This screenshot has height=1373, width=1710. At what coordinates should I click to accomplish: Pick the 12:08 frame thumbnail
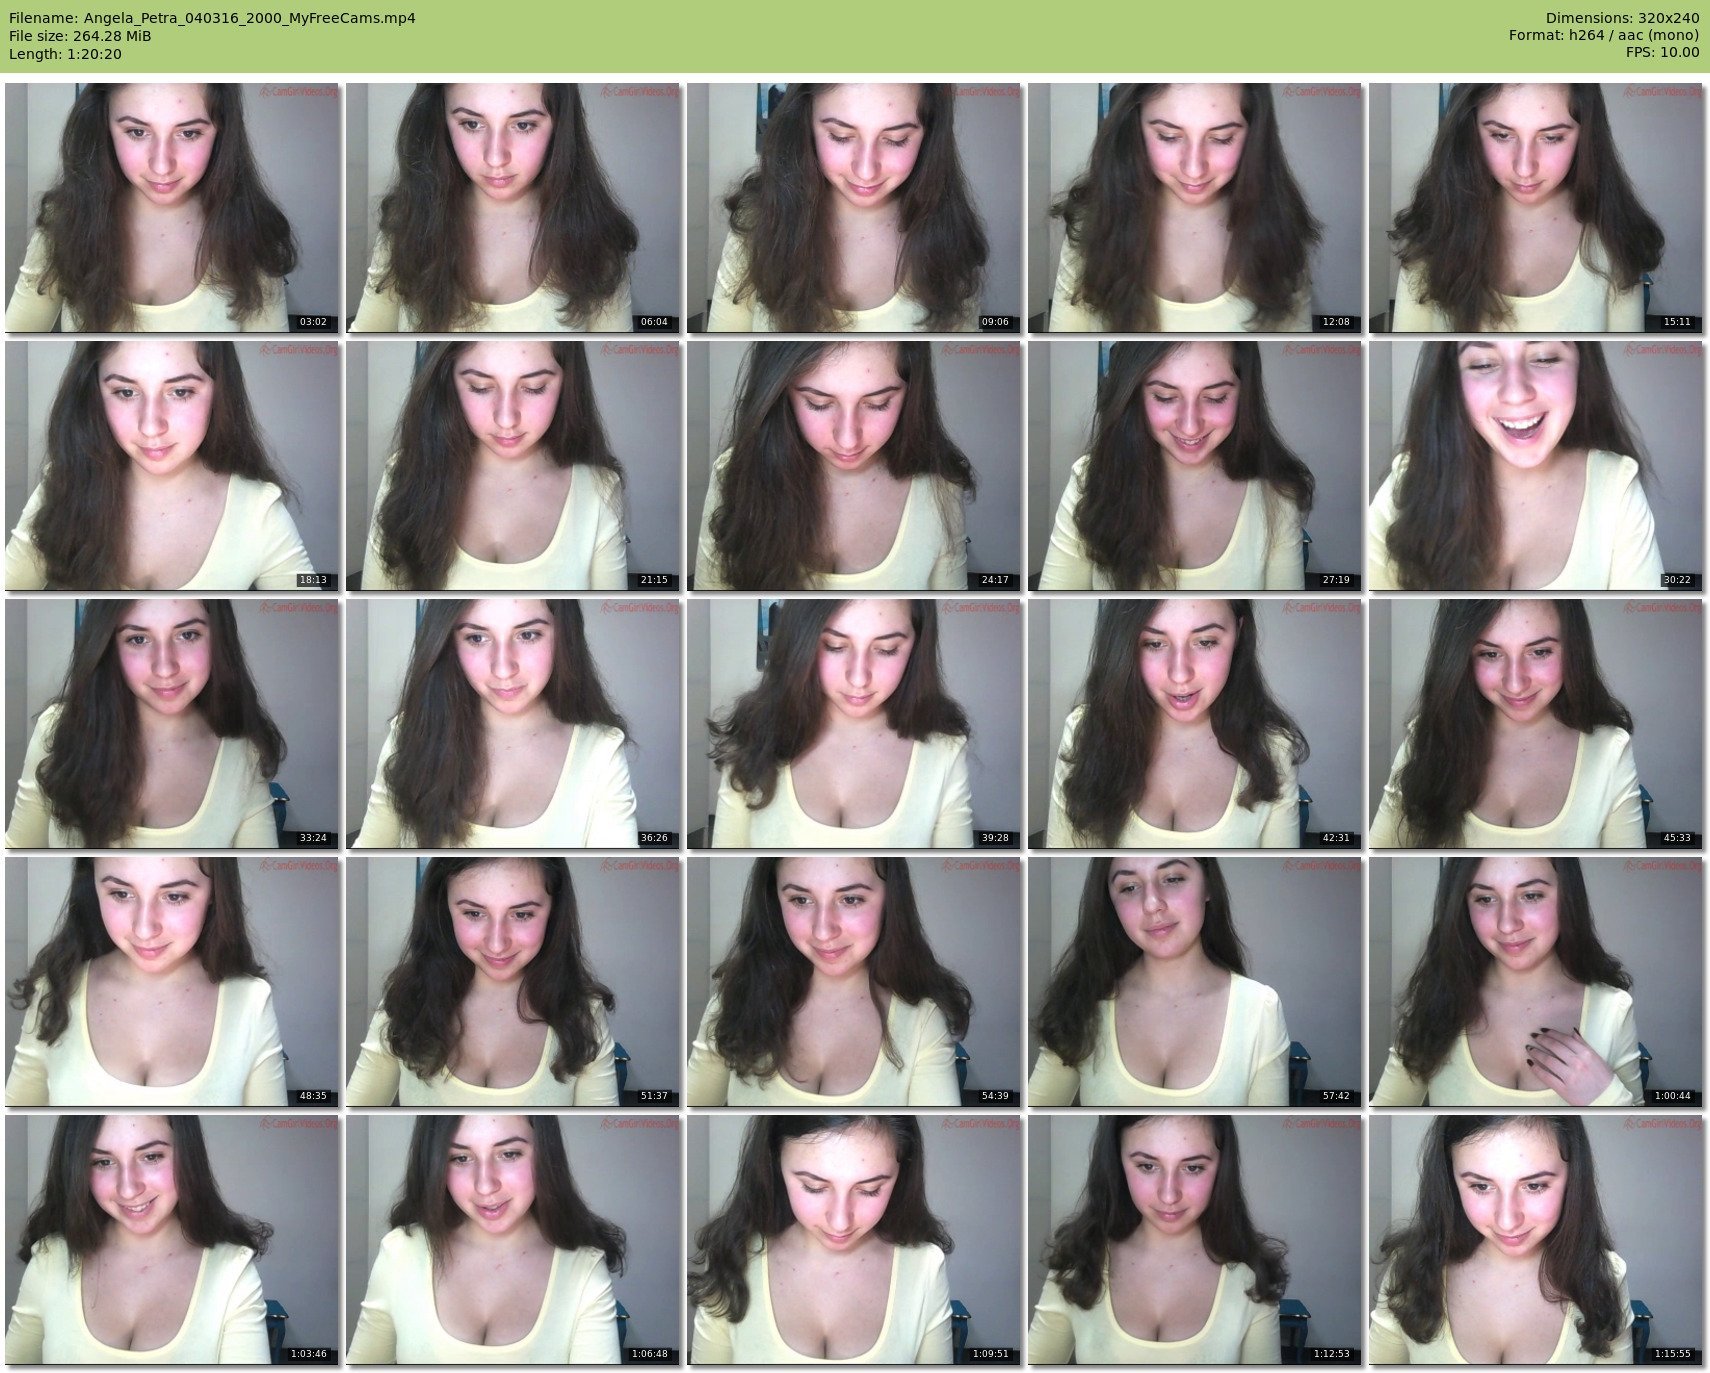1195,207
